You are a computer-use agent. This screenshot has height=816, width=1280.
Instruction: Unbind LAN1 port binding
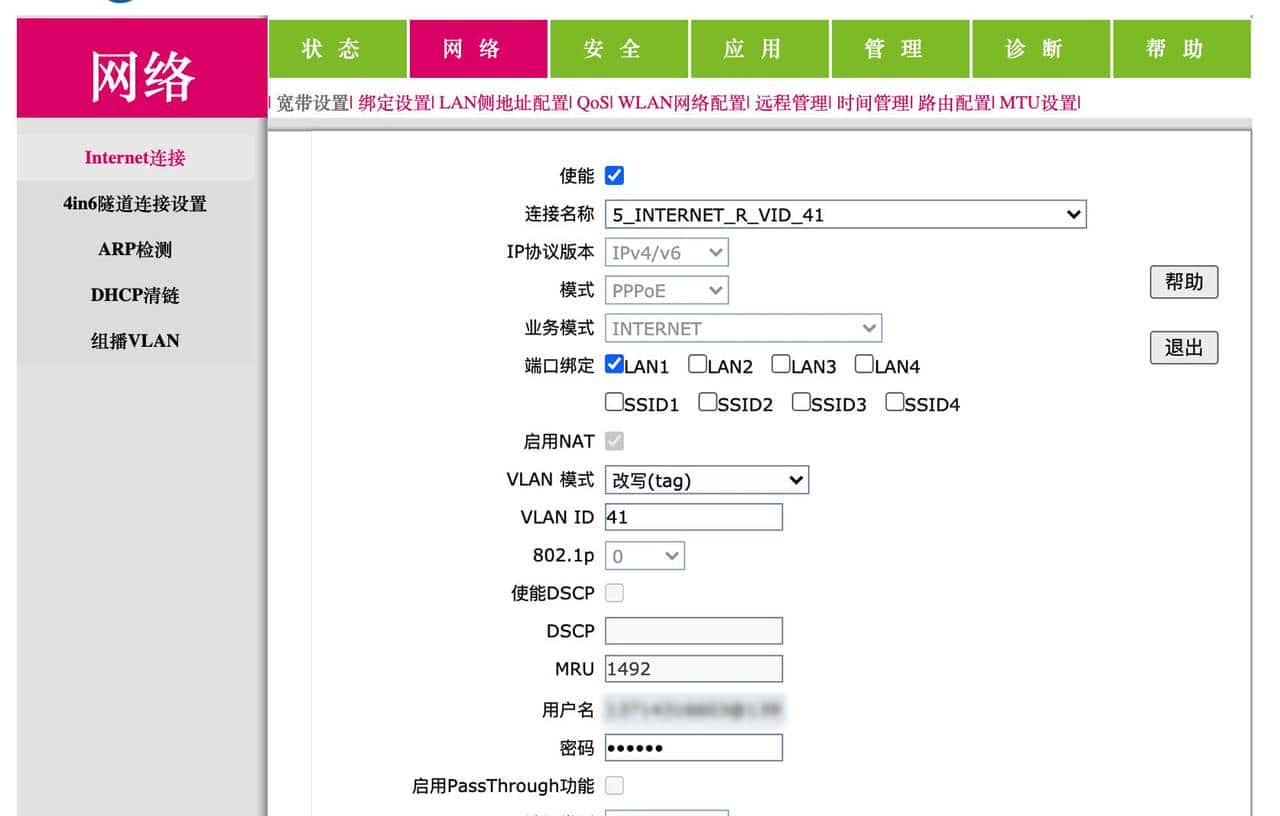pyautogui.click(x=614, y=364)
